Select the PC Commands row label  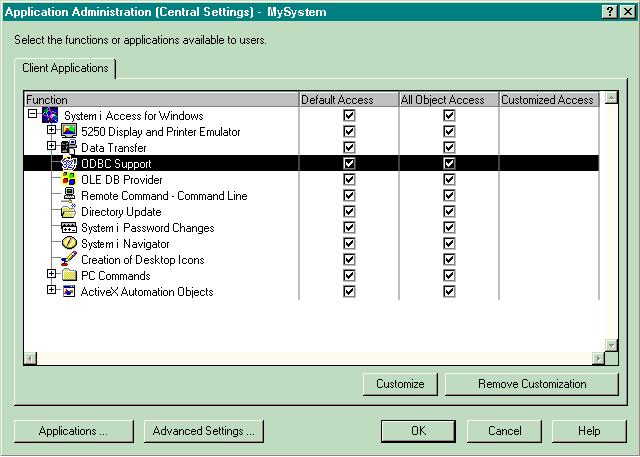click(x=116, y=276)
